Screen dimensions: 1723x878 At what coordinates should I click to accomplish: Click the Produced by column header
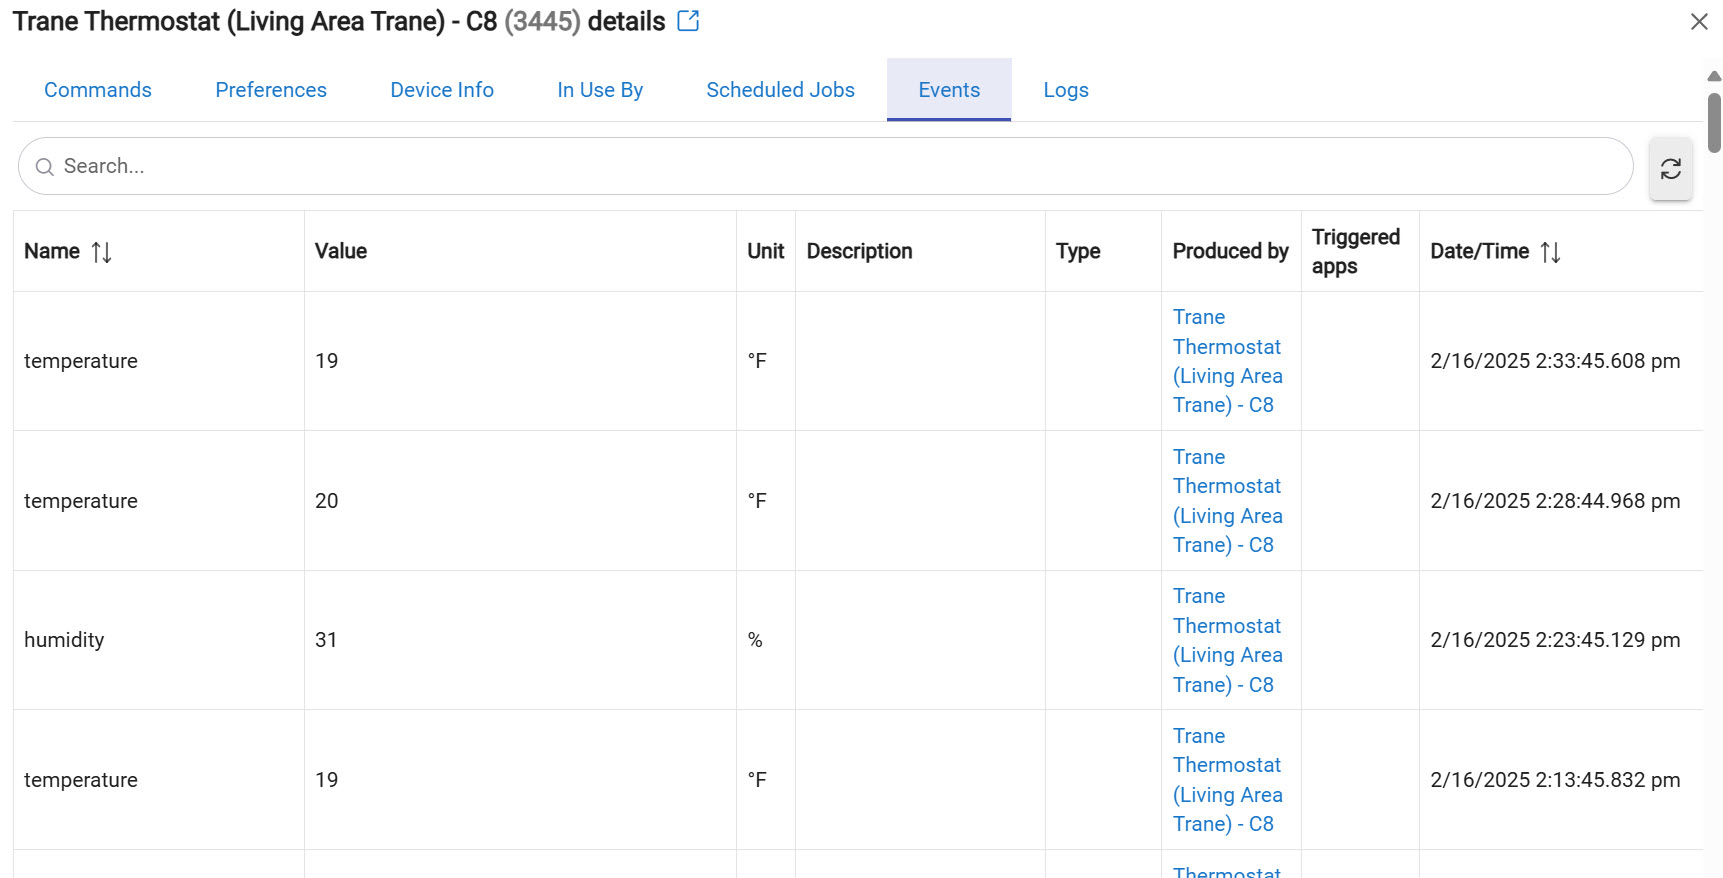tap(1231, 251)
